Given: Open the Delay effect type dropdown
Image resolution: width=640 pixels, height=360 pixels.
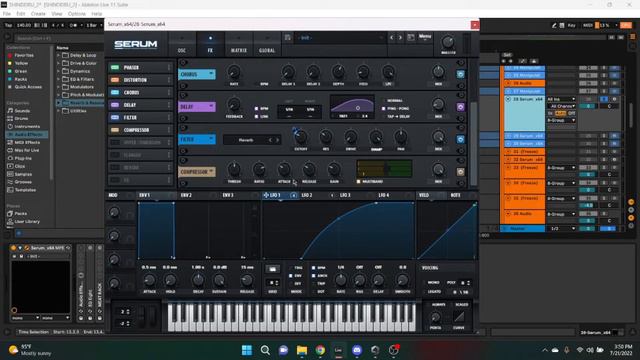Looking at the screenshot, I should 197,107.
